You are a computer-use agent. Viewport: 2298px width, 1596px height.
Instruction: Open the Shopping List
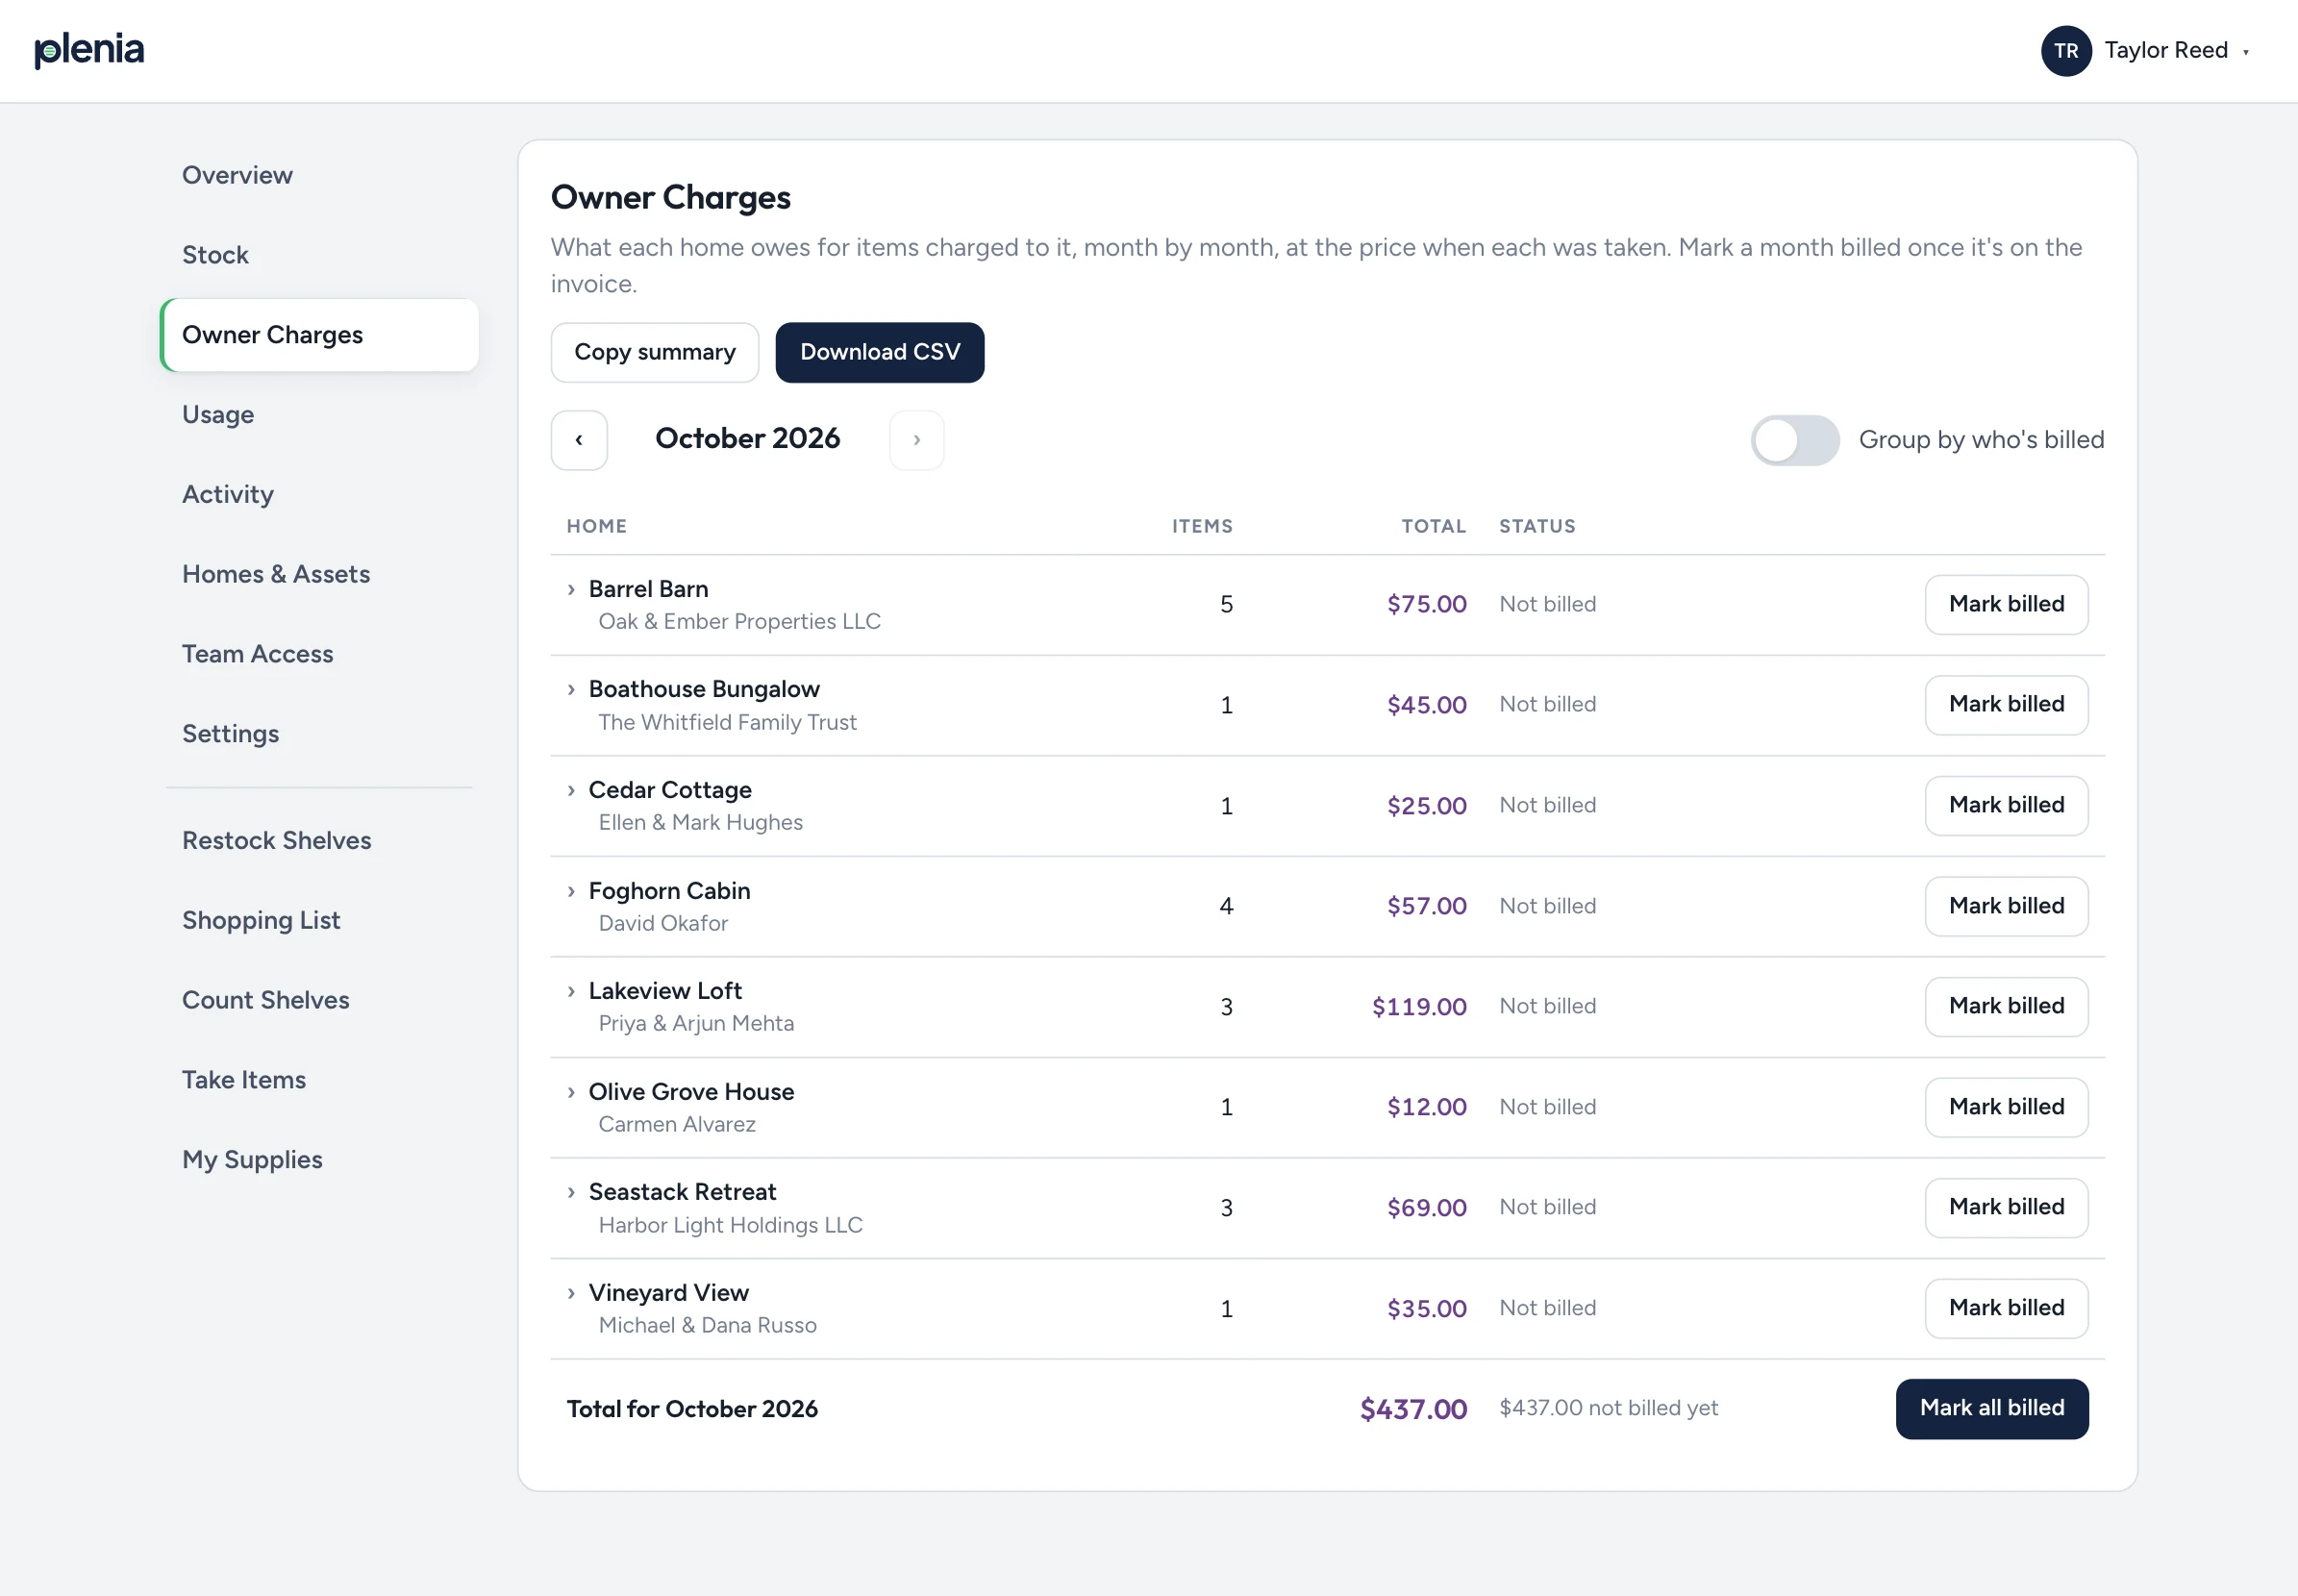click(320, 921)
